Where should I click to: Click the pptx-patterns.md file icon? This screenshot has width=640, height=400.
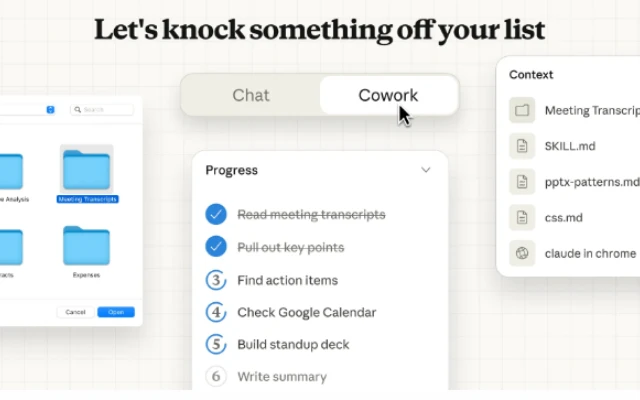click(522, 182)
